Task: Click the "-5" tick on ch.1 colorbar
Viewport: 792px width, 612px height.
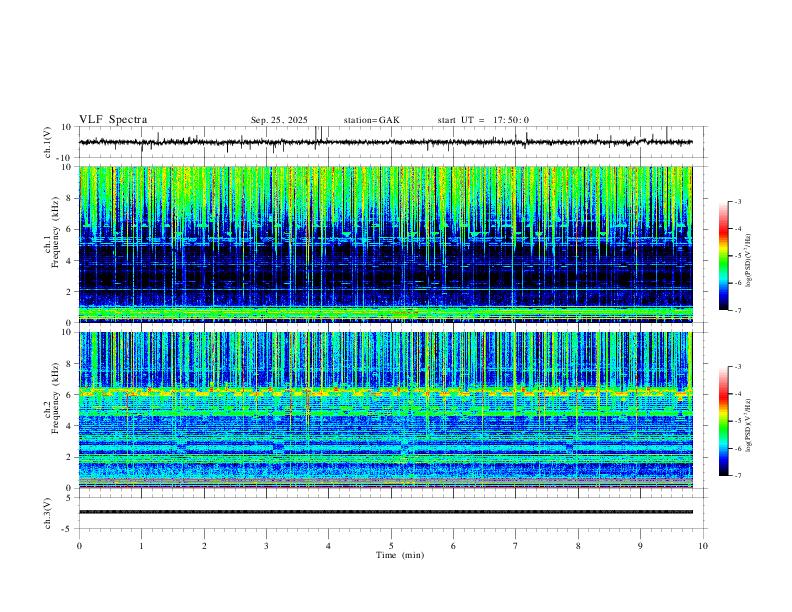Action: click(x=737, y=256)
